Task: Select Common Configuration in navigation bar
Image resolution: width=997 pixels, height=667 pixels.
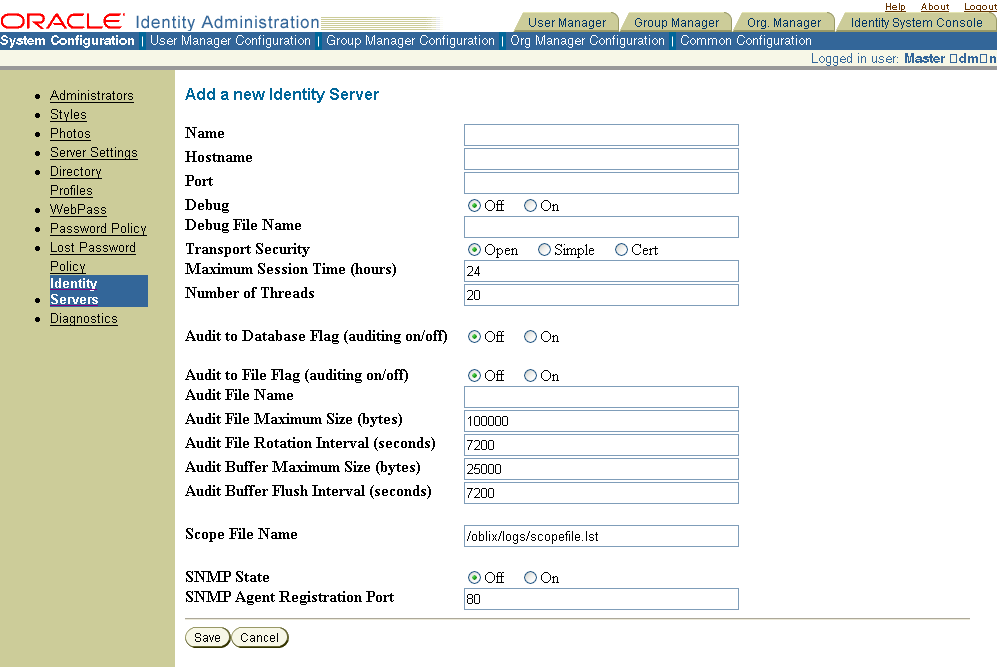Action: (746, 41)
